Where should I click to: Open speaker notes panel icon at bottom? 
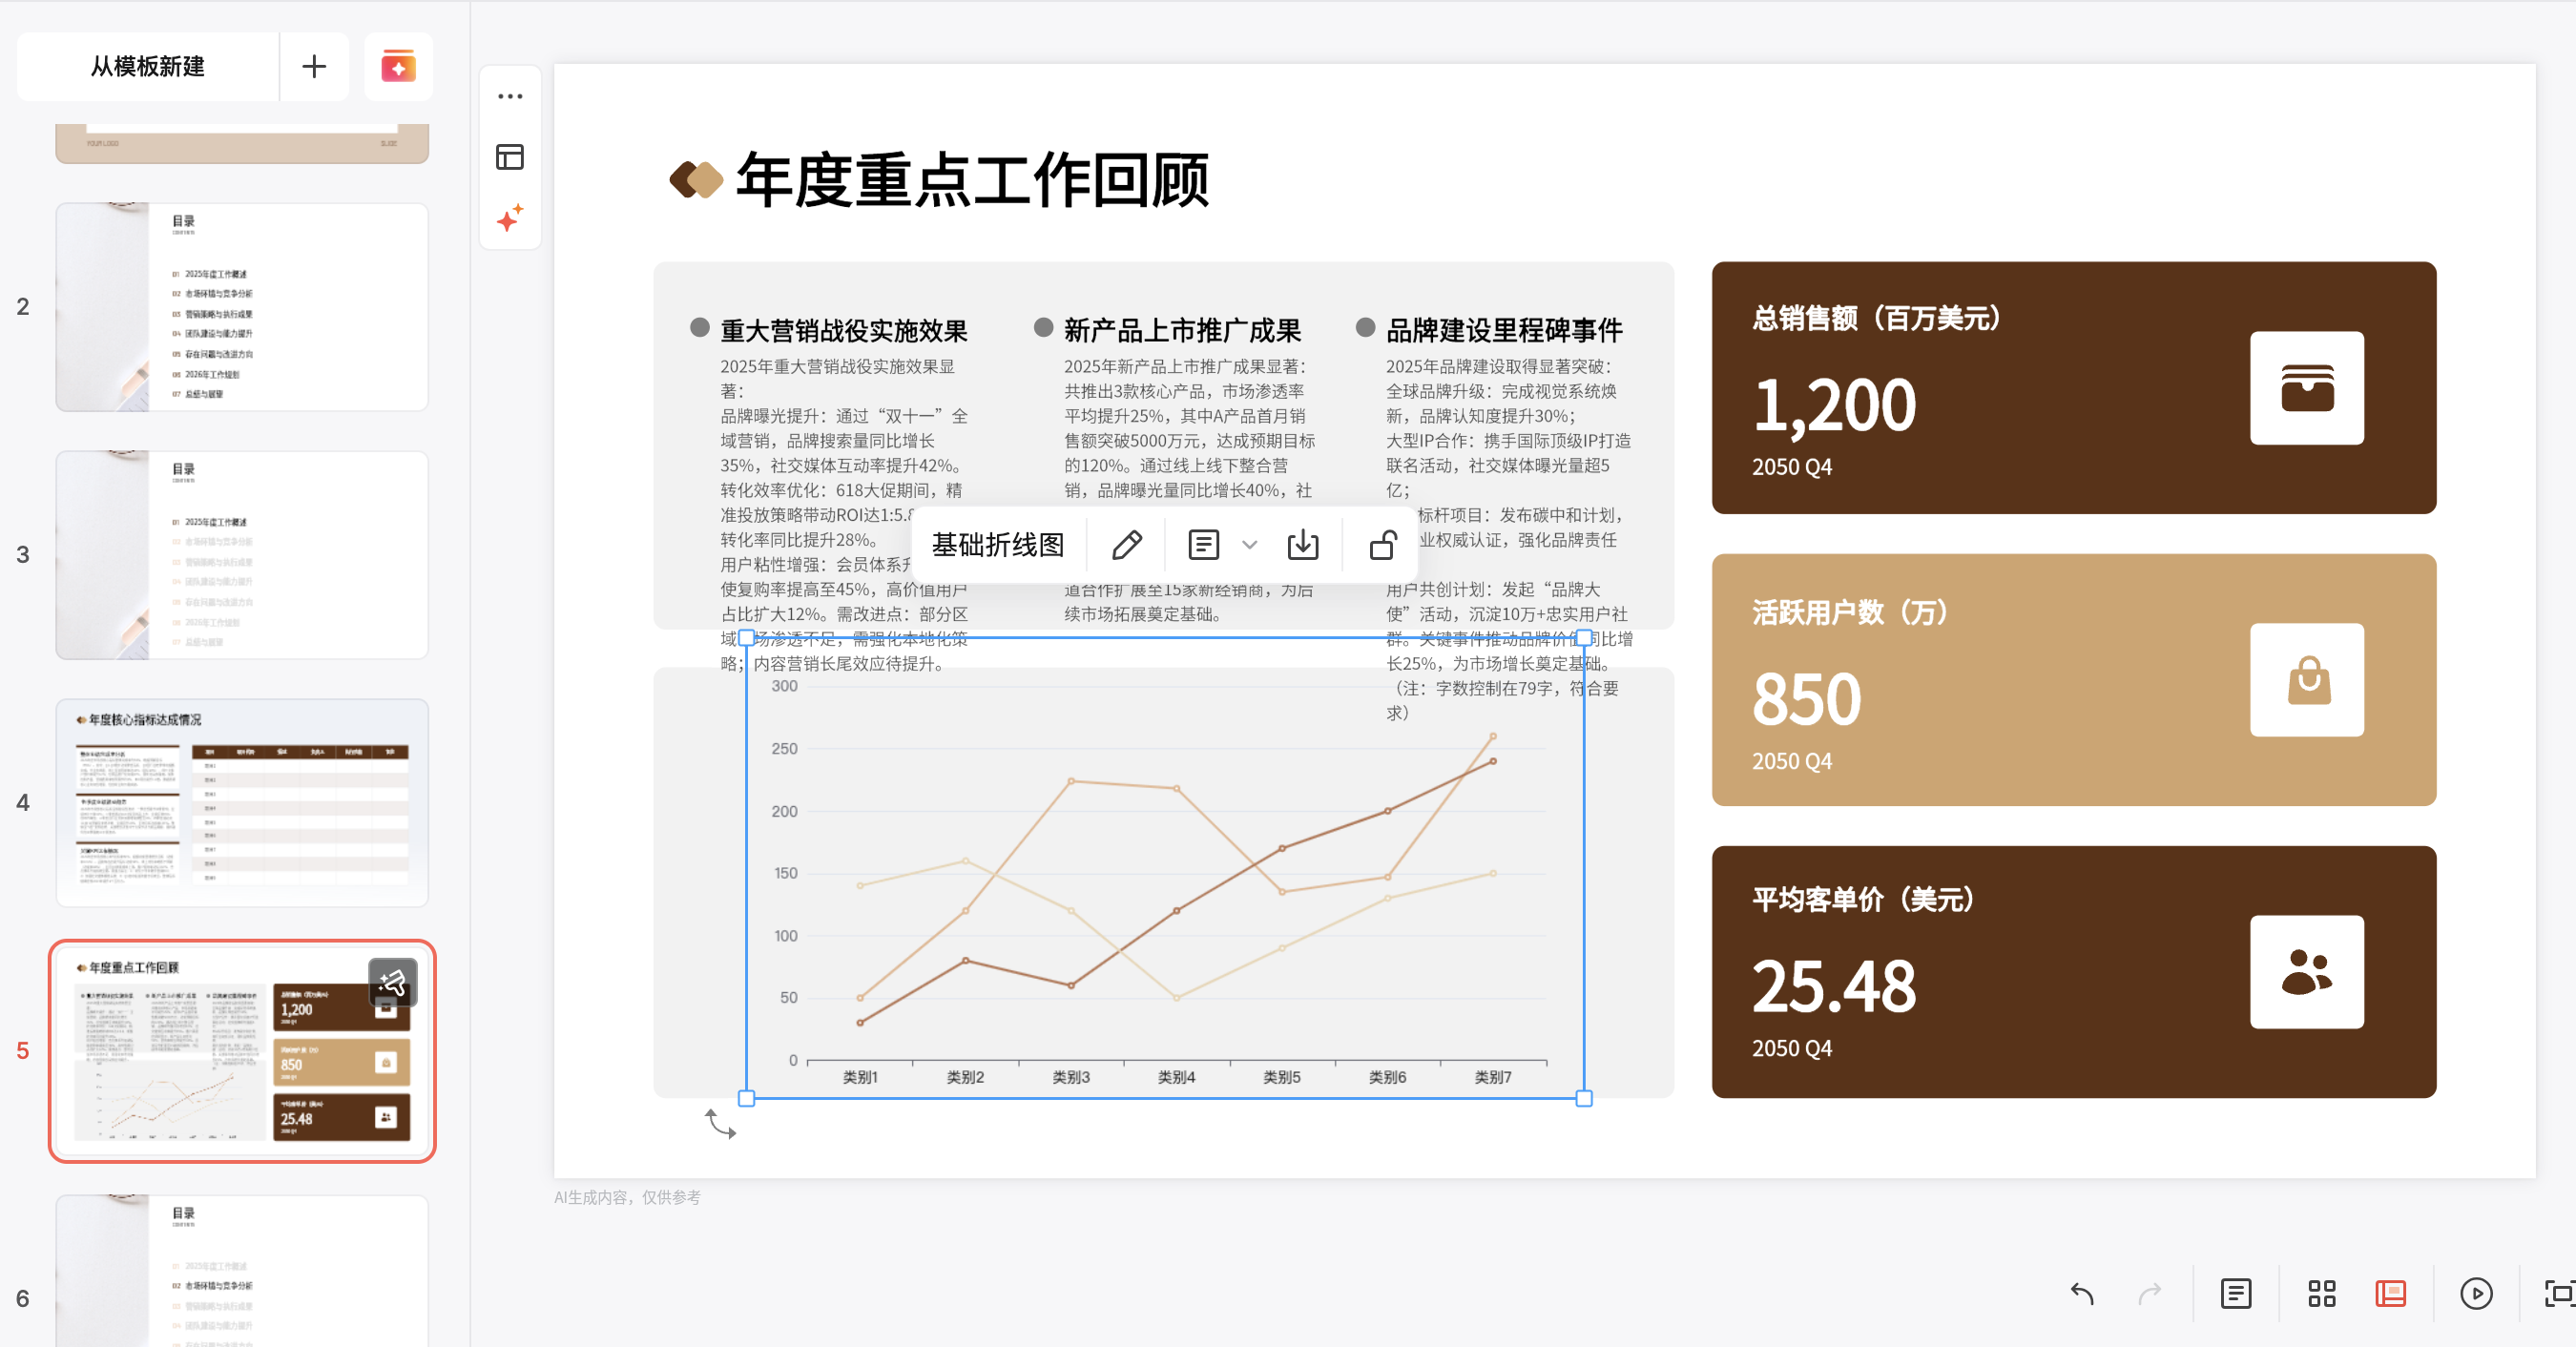click(2235, 1293)
